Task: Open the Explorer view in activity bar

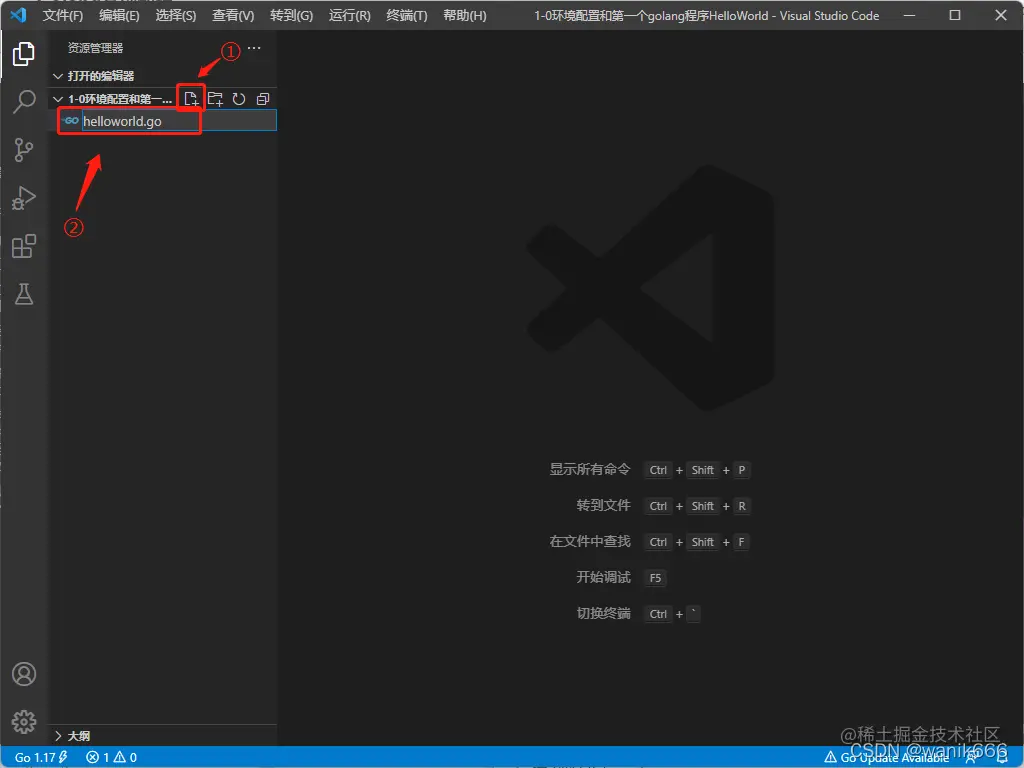Action: pyautogui.click(x=24, y=54)
